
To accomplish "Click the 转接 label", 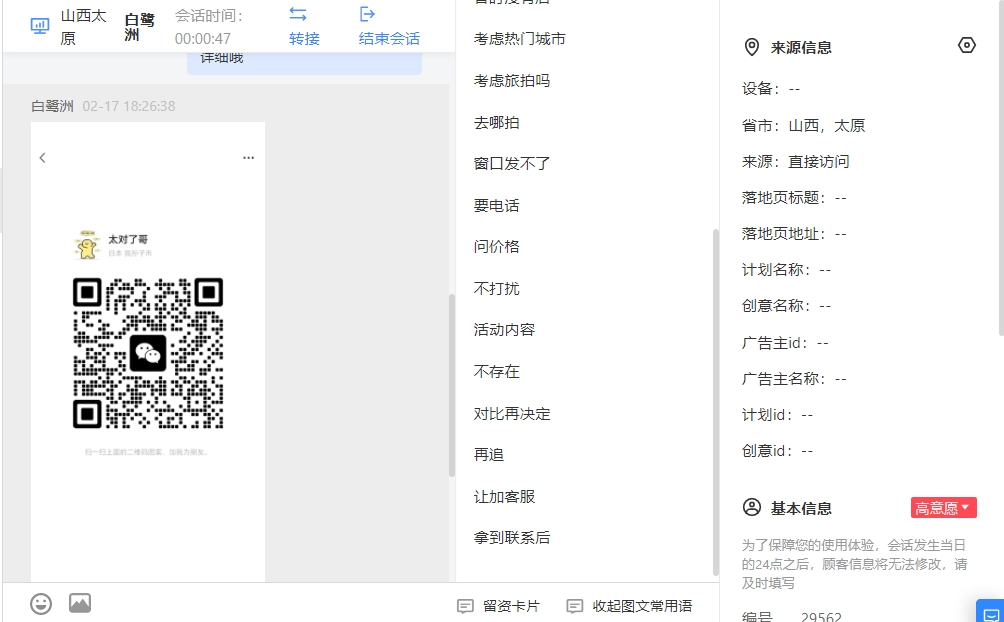I will (x=304, y=38).
